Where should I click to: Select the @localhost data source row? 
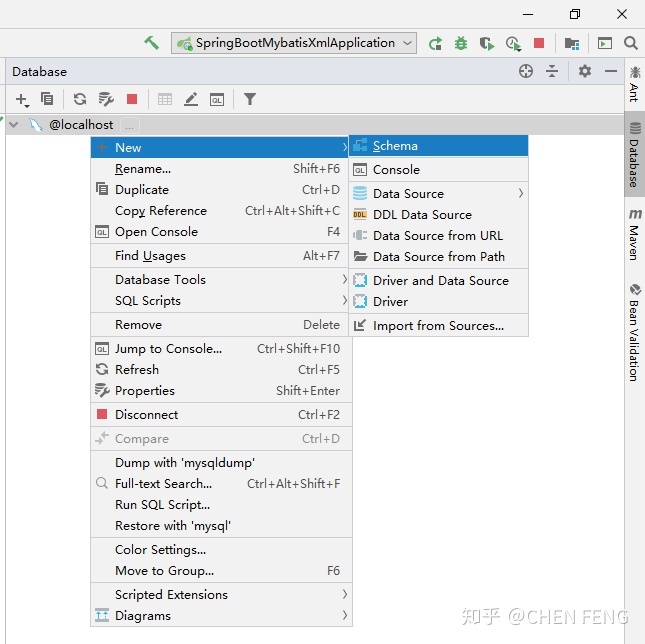(315, 125)
